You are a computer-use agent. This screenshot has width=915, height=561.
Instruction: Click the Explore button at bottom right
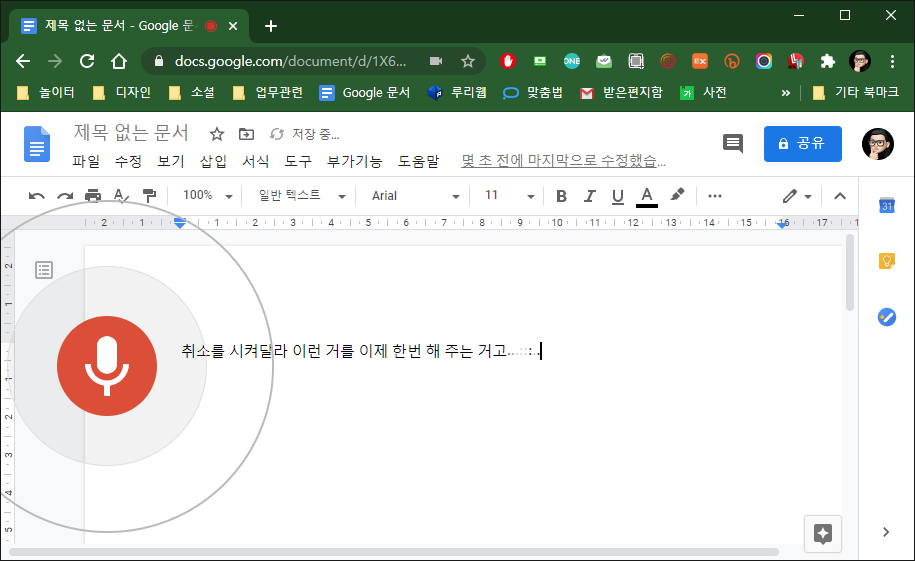[823, 534]
